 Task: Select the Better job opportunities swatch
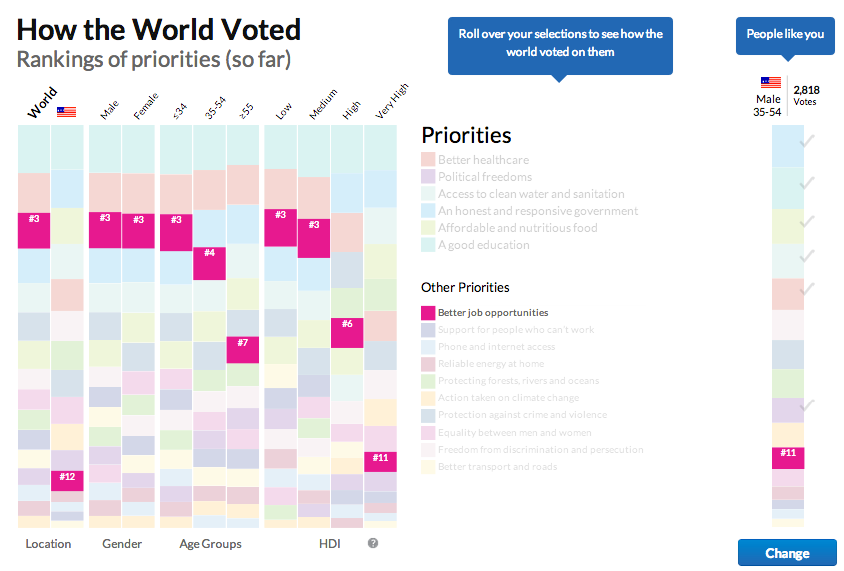[428, 313]
